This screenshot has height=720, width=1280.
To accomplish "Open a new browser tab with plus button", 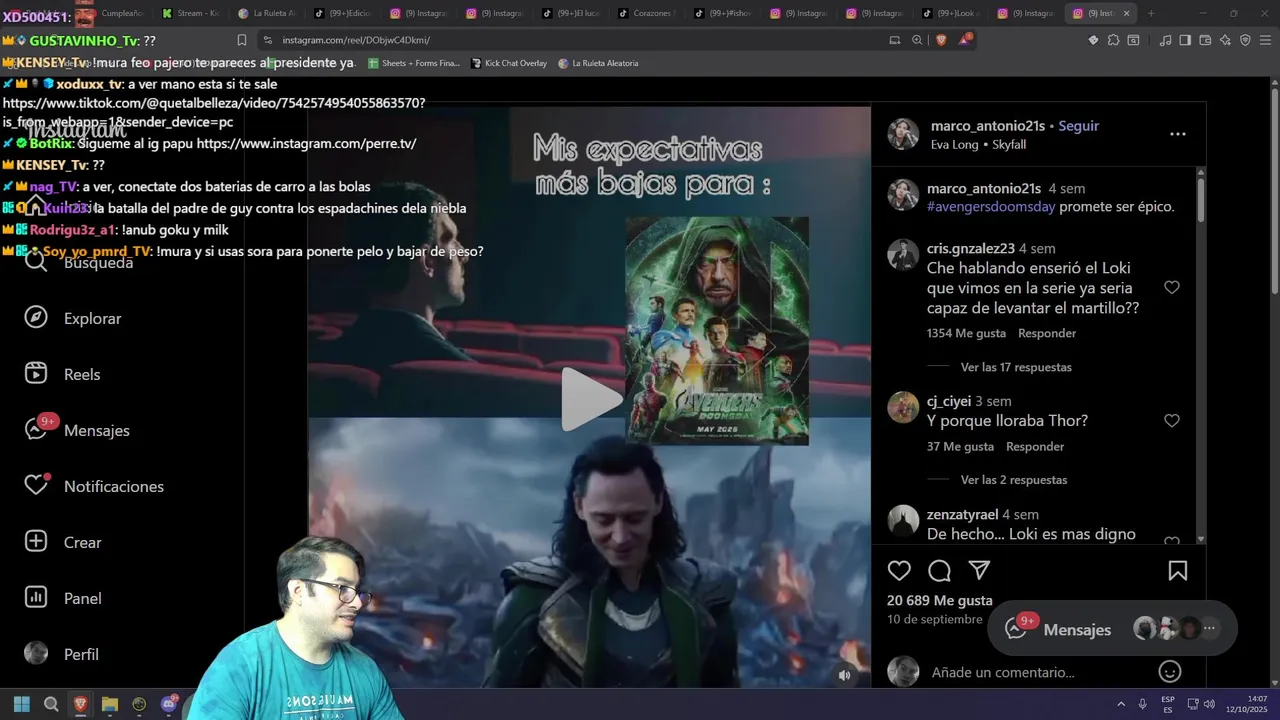I will click(x=1151, y=13).
